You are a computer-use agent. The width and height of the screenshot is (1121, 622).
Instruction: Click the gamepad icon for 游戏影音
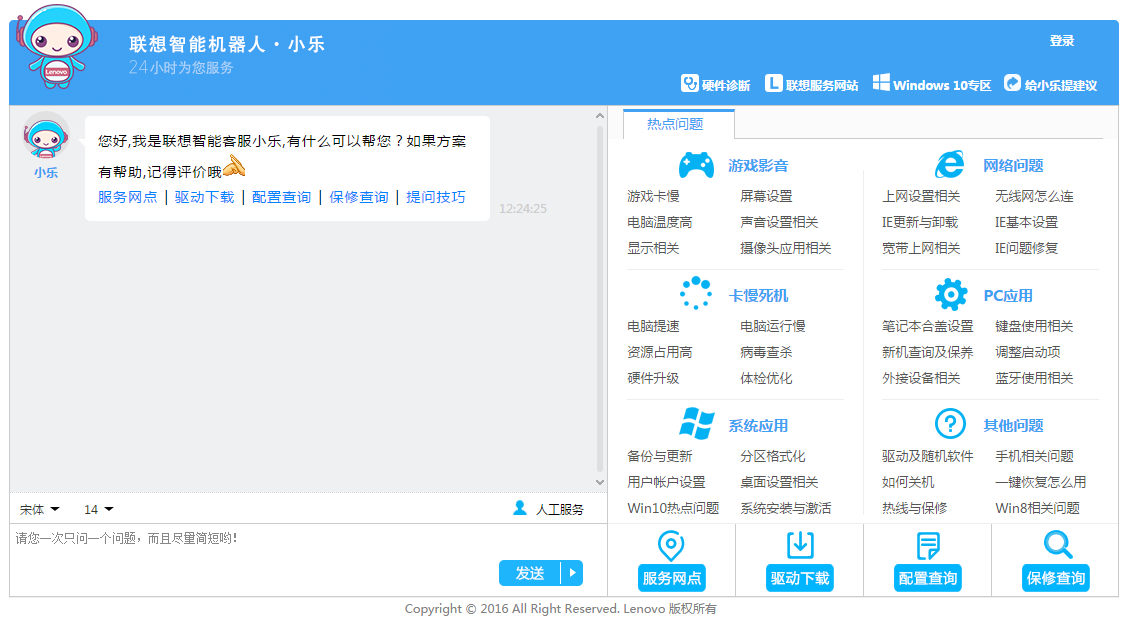click(696, 165)
